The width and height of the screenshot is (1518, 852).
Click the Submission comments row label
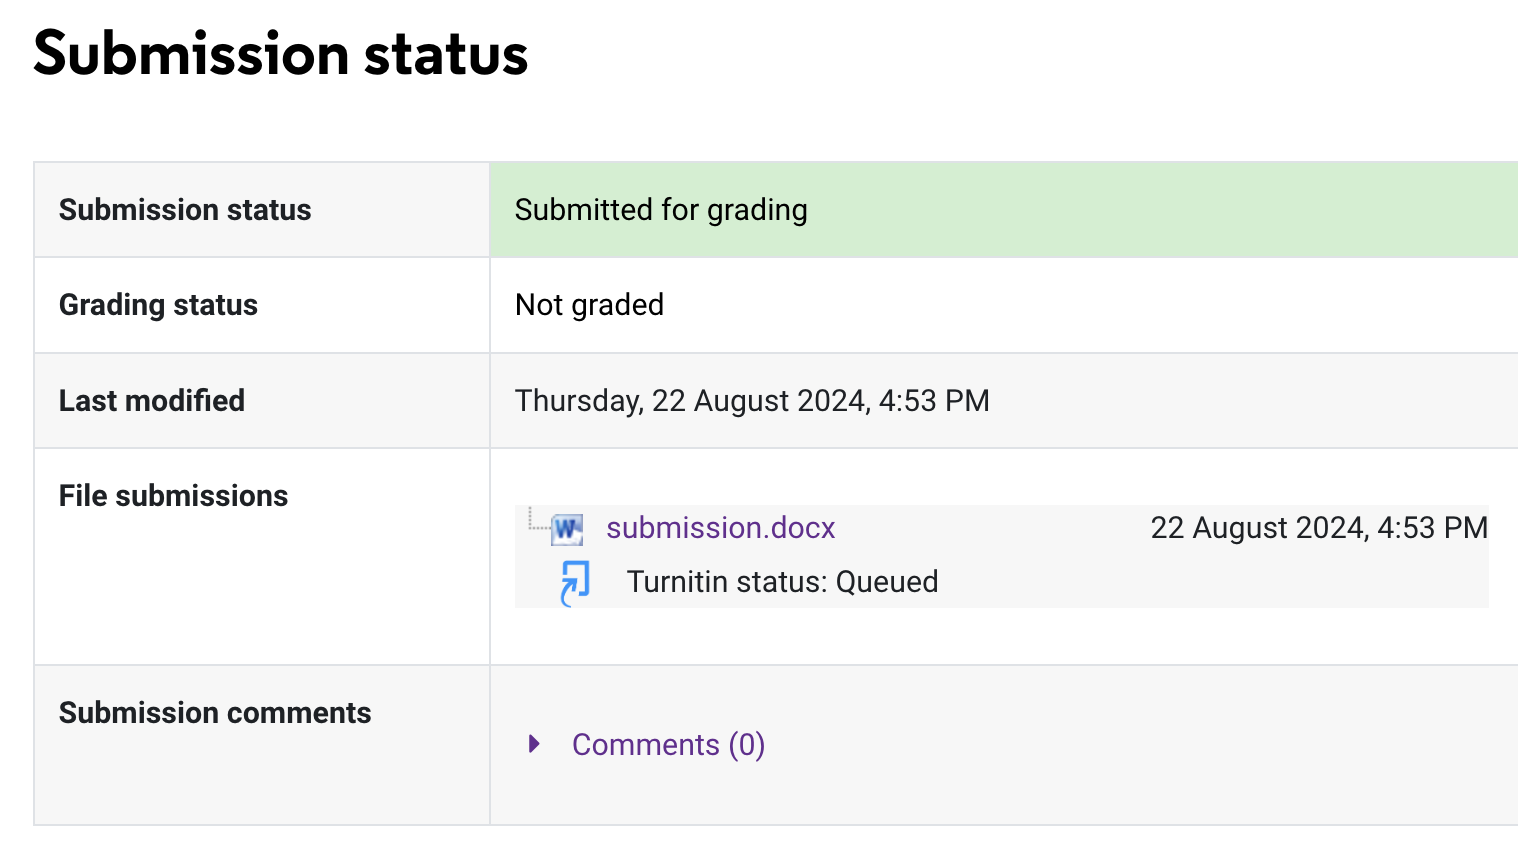pyautogui.click(x=215, y=713)
